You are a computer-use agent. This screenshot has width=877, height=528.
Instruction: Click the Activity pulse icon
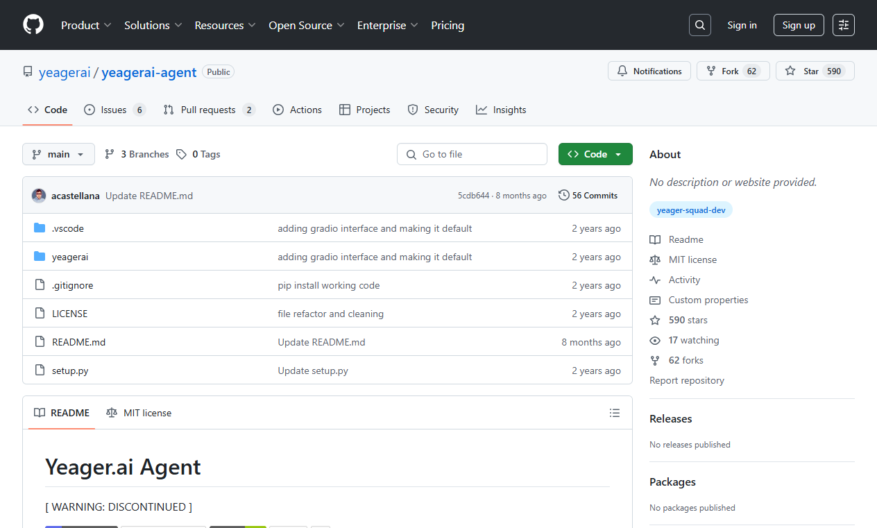click(x=655, y=280)
